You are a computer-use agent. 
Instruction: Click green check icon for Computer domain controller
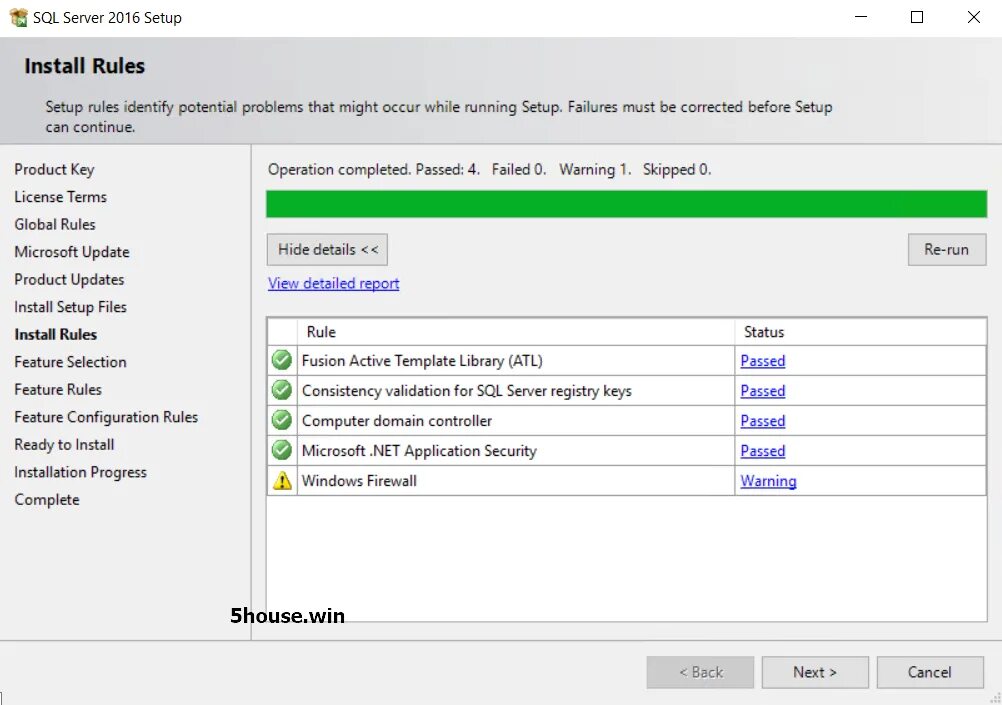pyautogui.click(x=282, y=421)
